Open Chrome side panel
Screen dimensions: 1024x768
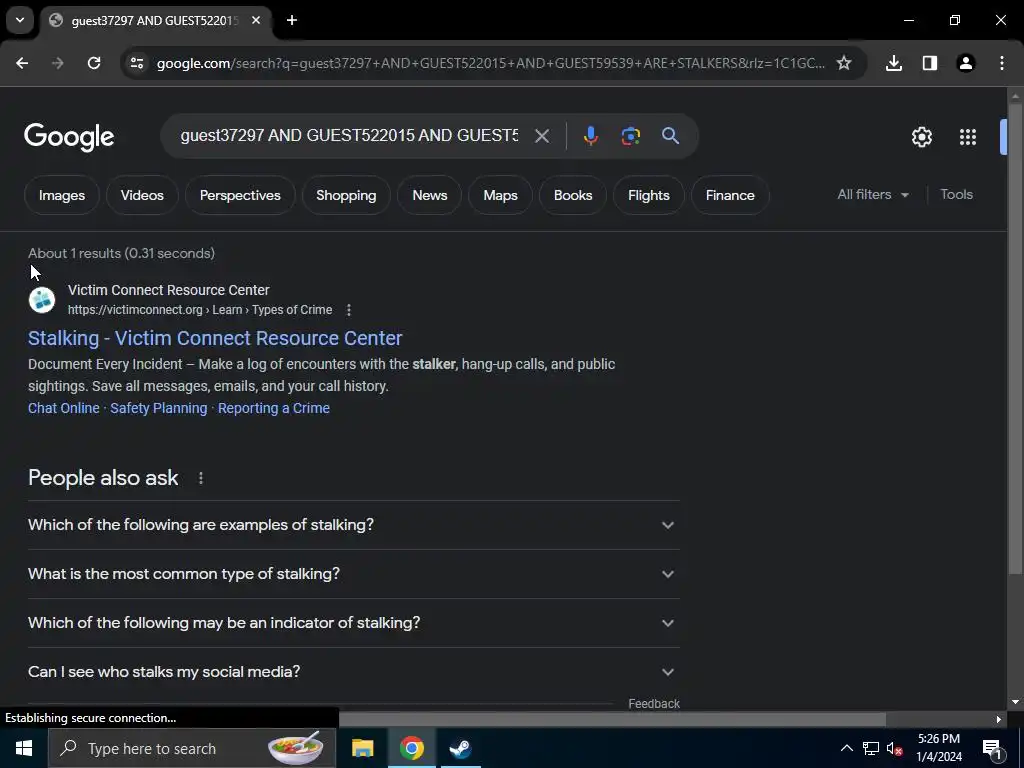(x=930, y=63)
